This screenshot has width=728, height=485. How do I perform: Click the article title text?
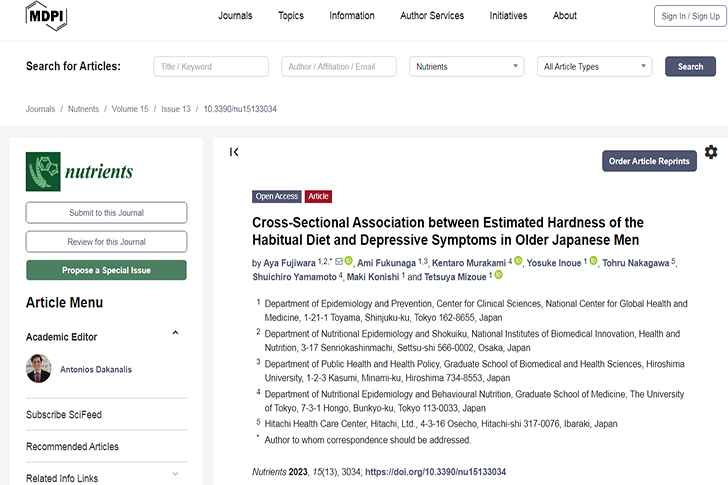click(448, 231)
